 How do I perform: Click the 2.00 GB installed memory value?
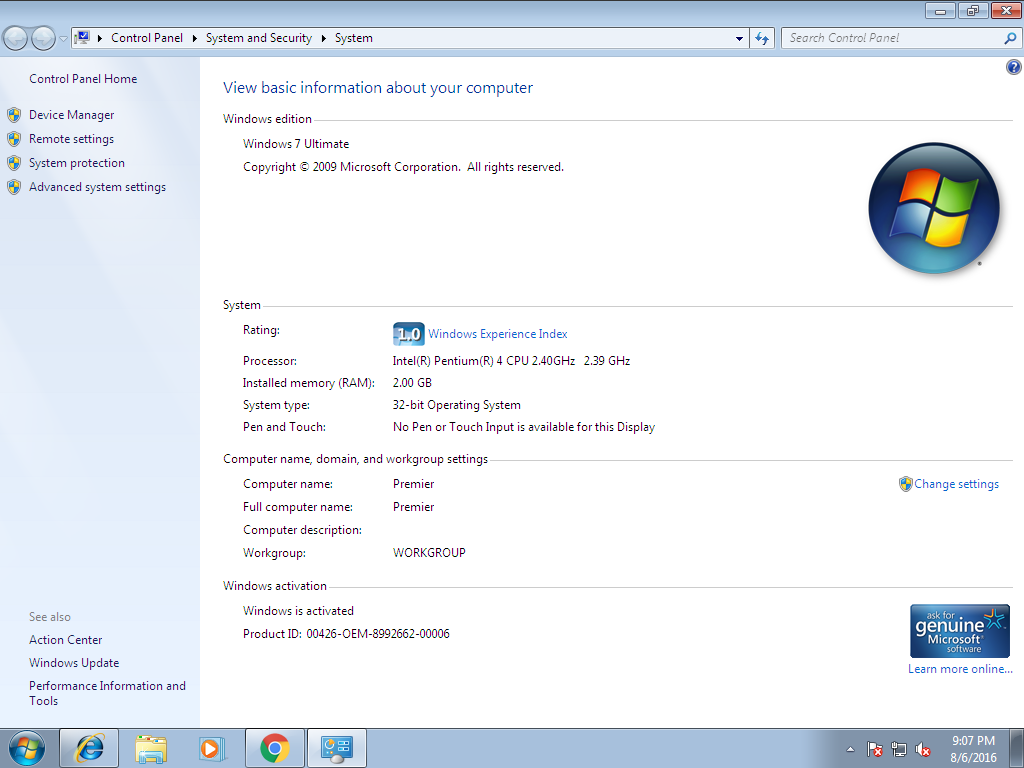[x=412, y=383]
